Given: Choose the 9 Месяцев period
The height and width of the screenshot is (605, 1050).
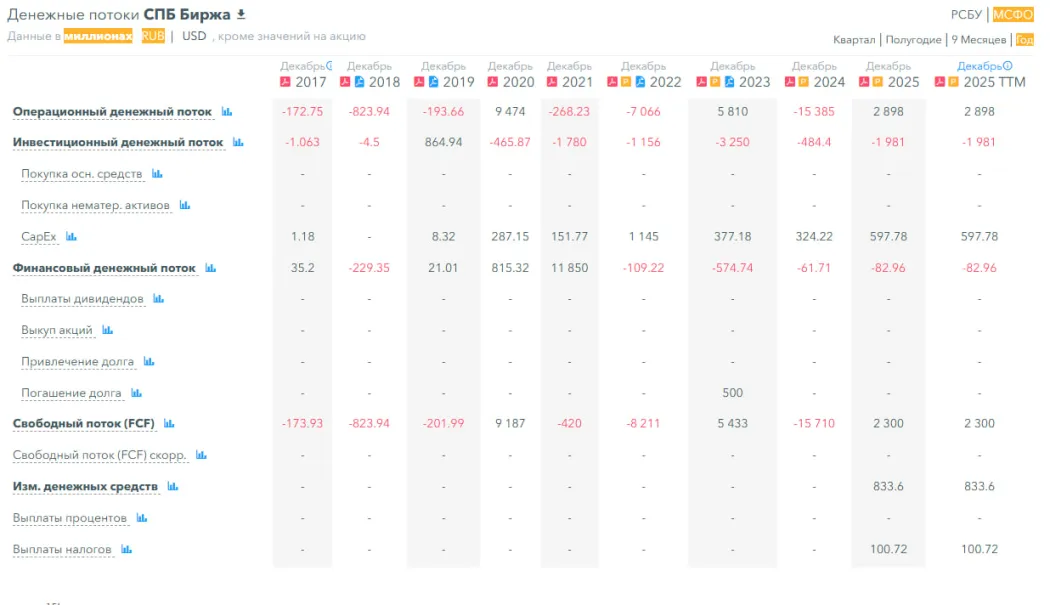Looking at the screenshot, I should pos(978,40).
